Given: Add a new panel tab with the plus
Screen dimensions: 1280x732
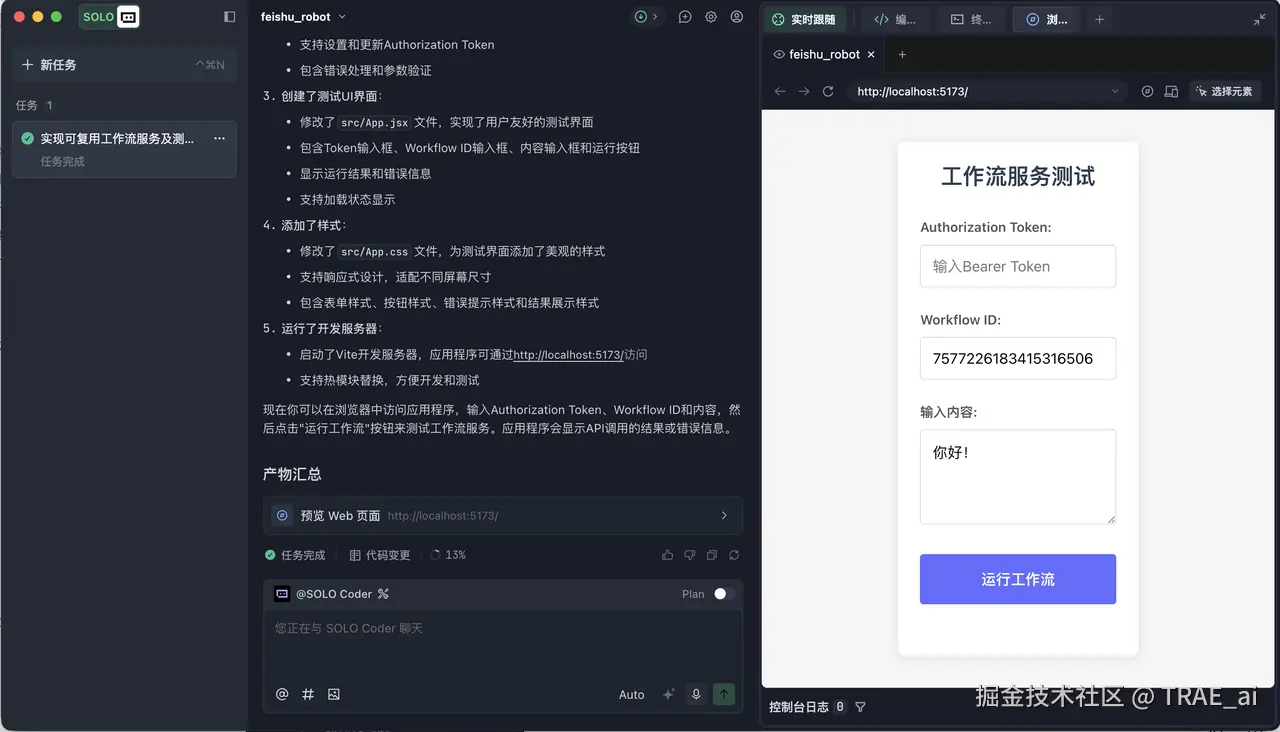Looking at the screenshot, I should click(x=1099, y=19).
